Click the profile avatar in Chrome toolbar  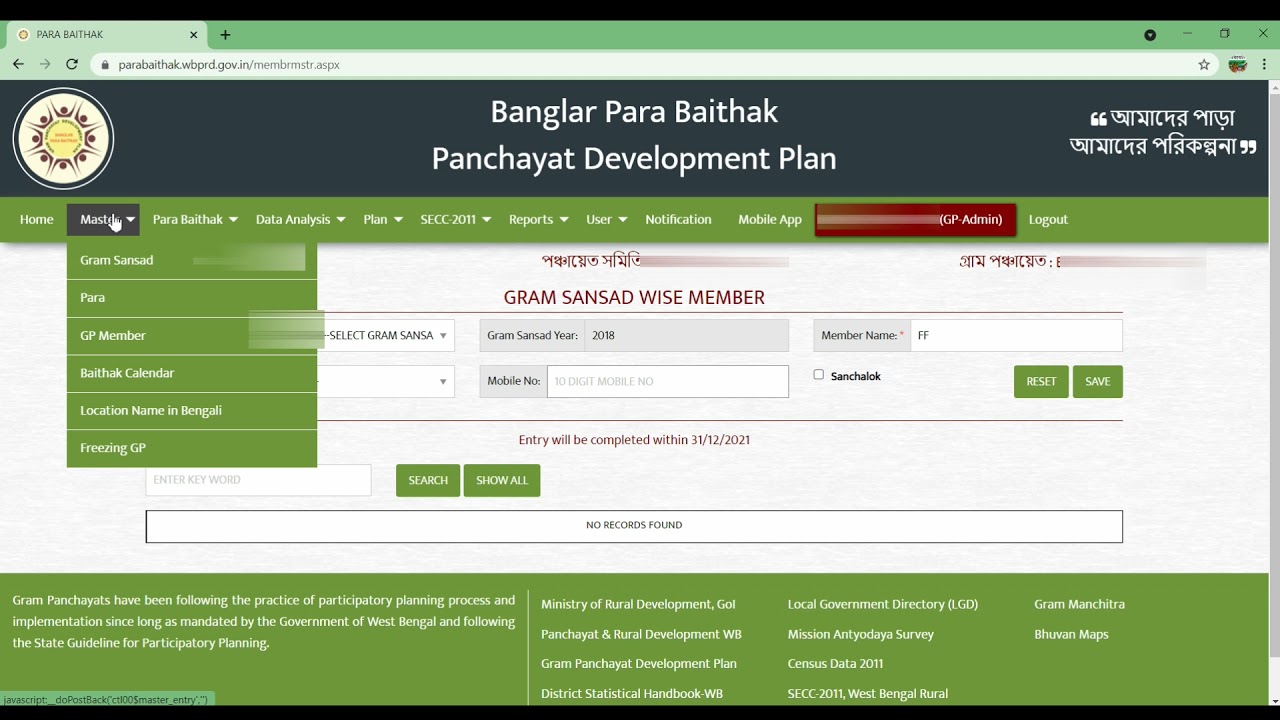[x=1238, y=64]
